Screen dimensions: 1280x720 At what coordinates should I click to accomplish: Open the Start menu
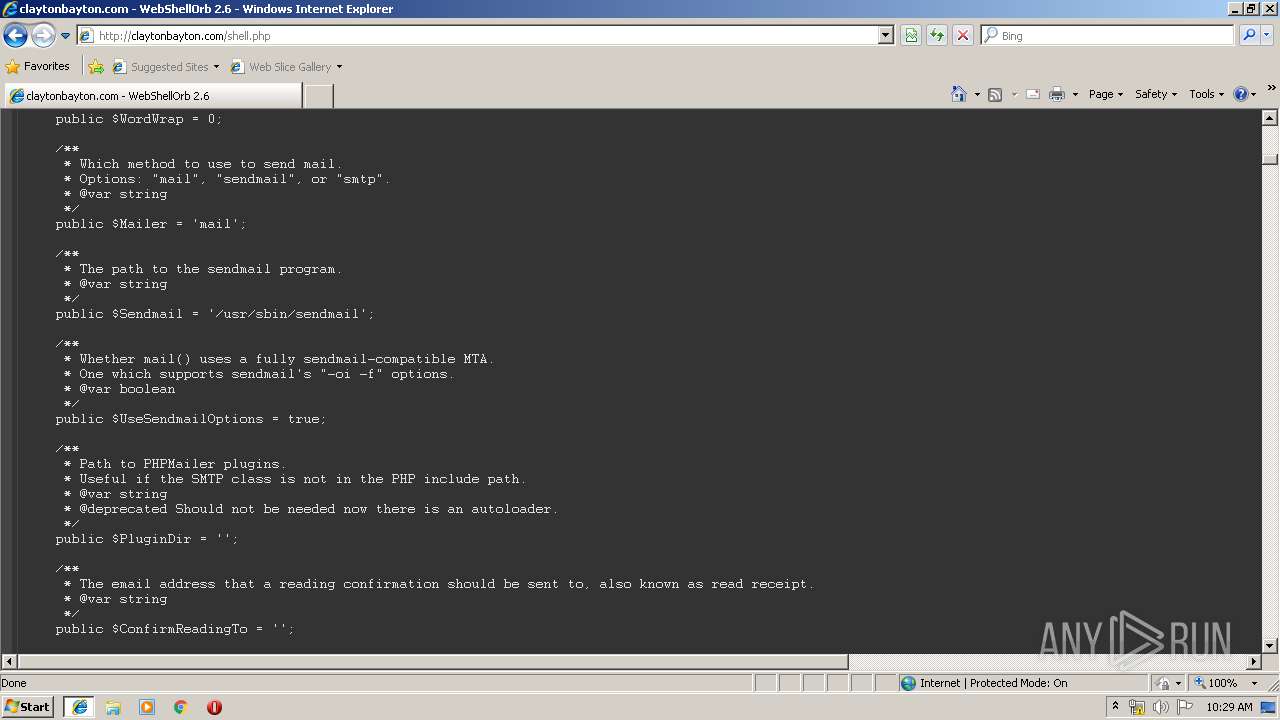tap(27, 707)
